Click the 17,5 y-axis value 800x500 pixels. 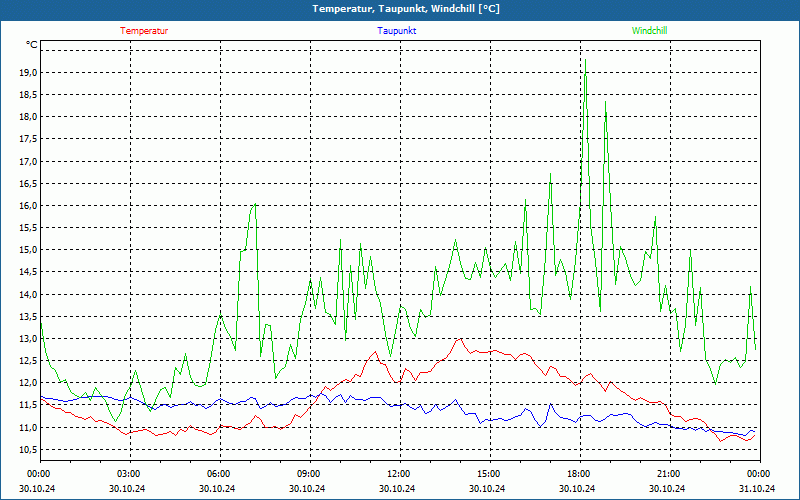[x=29, y=139]
